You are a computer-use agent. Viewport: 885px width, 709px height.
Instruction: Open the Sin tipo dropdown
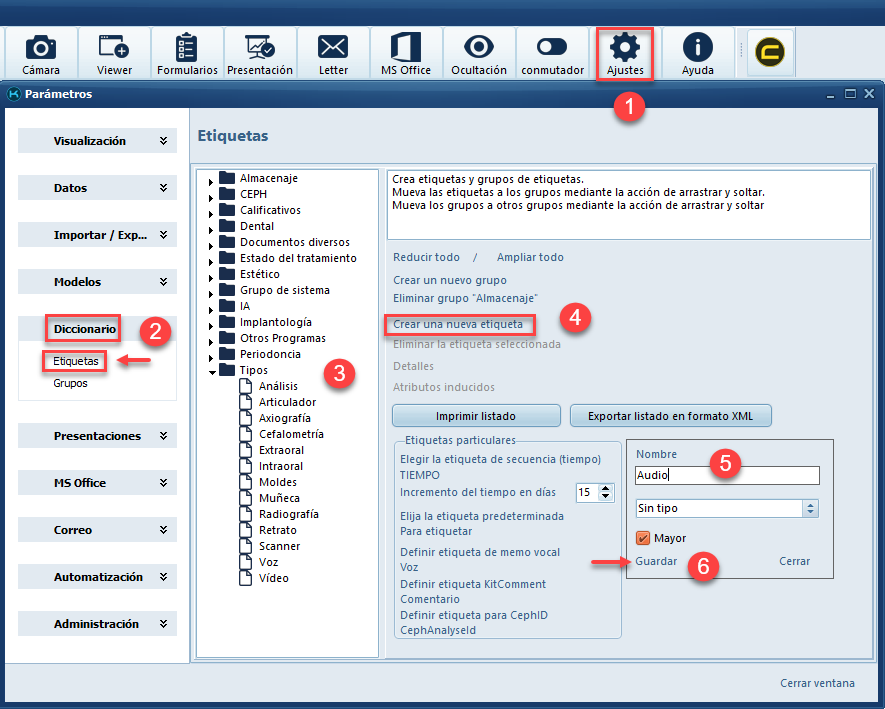[x=727, y=508]
